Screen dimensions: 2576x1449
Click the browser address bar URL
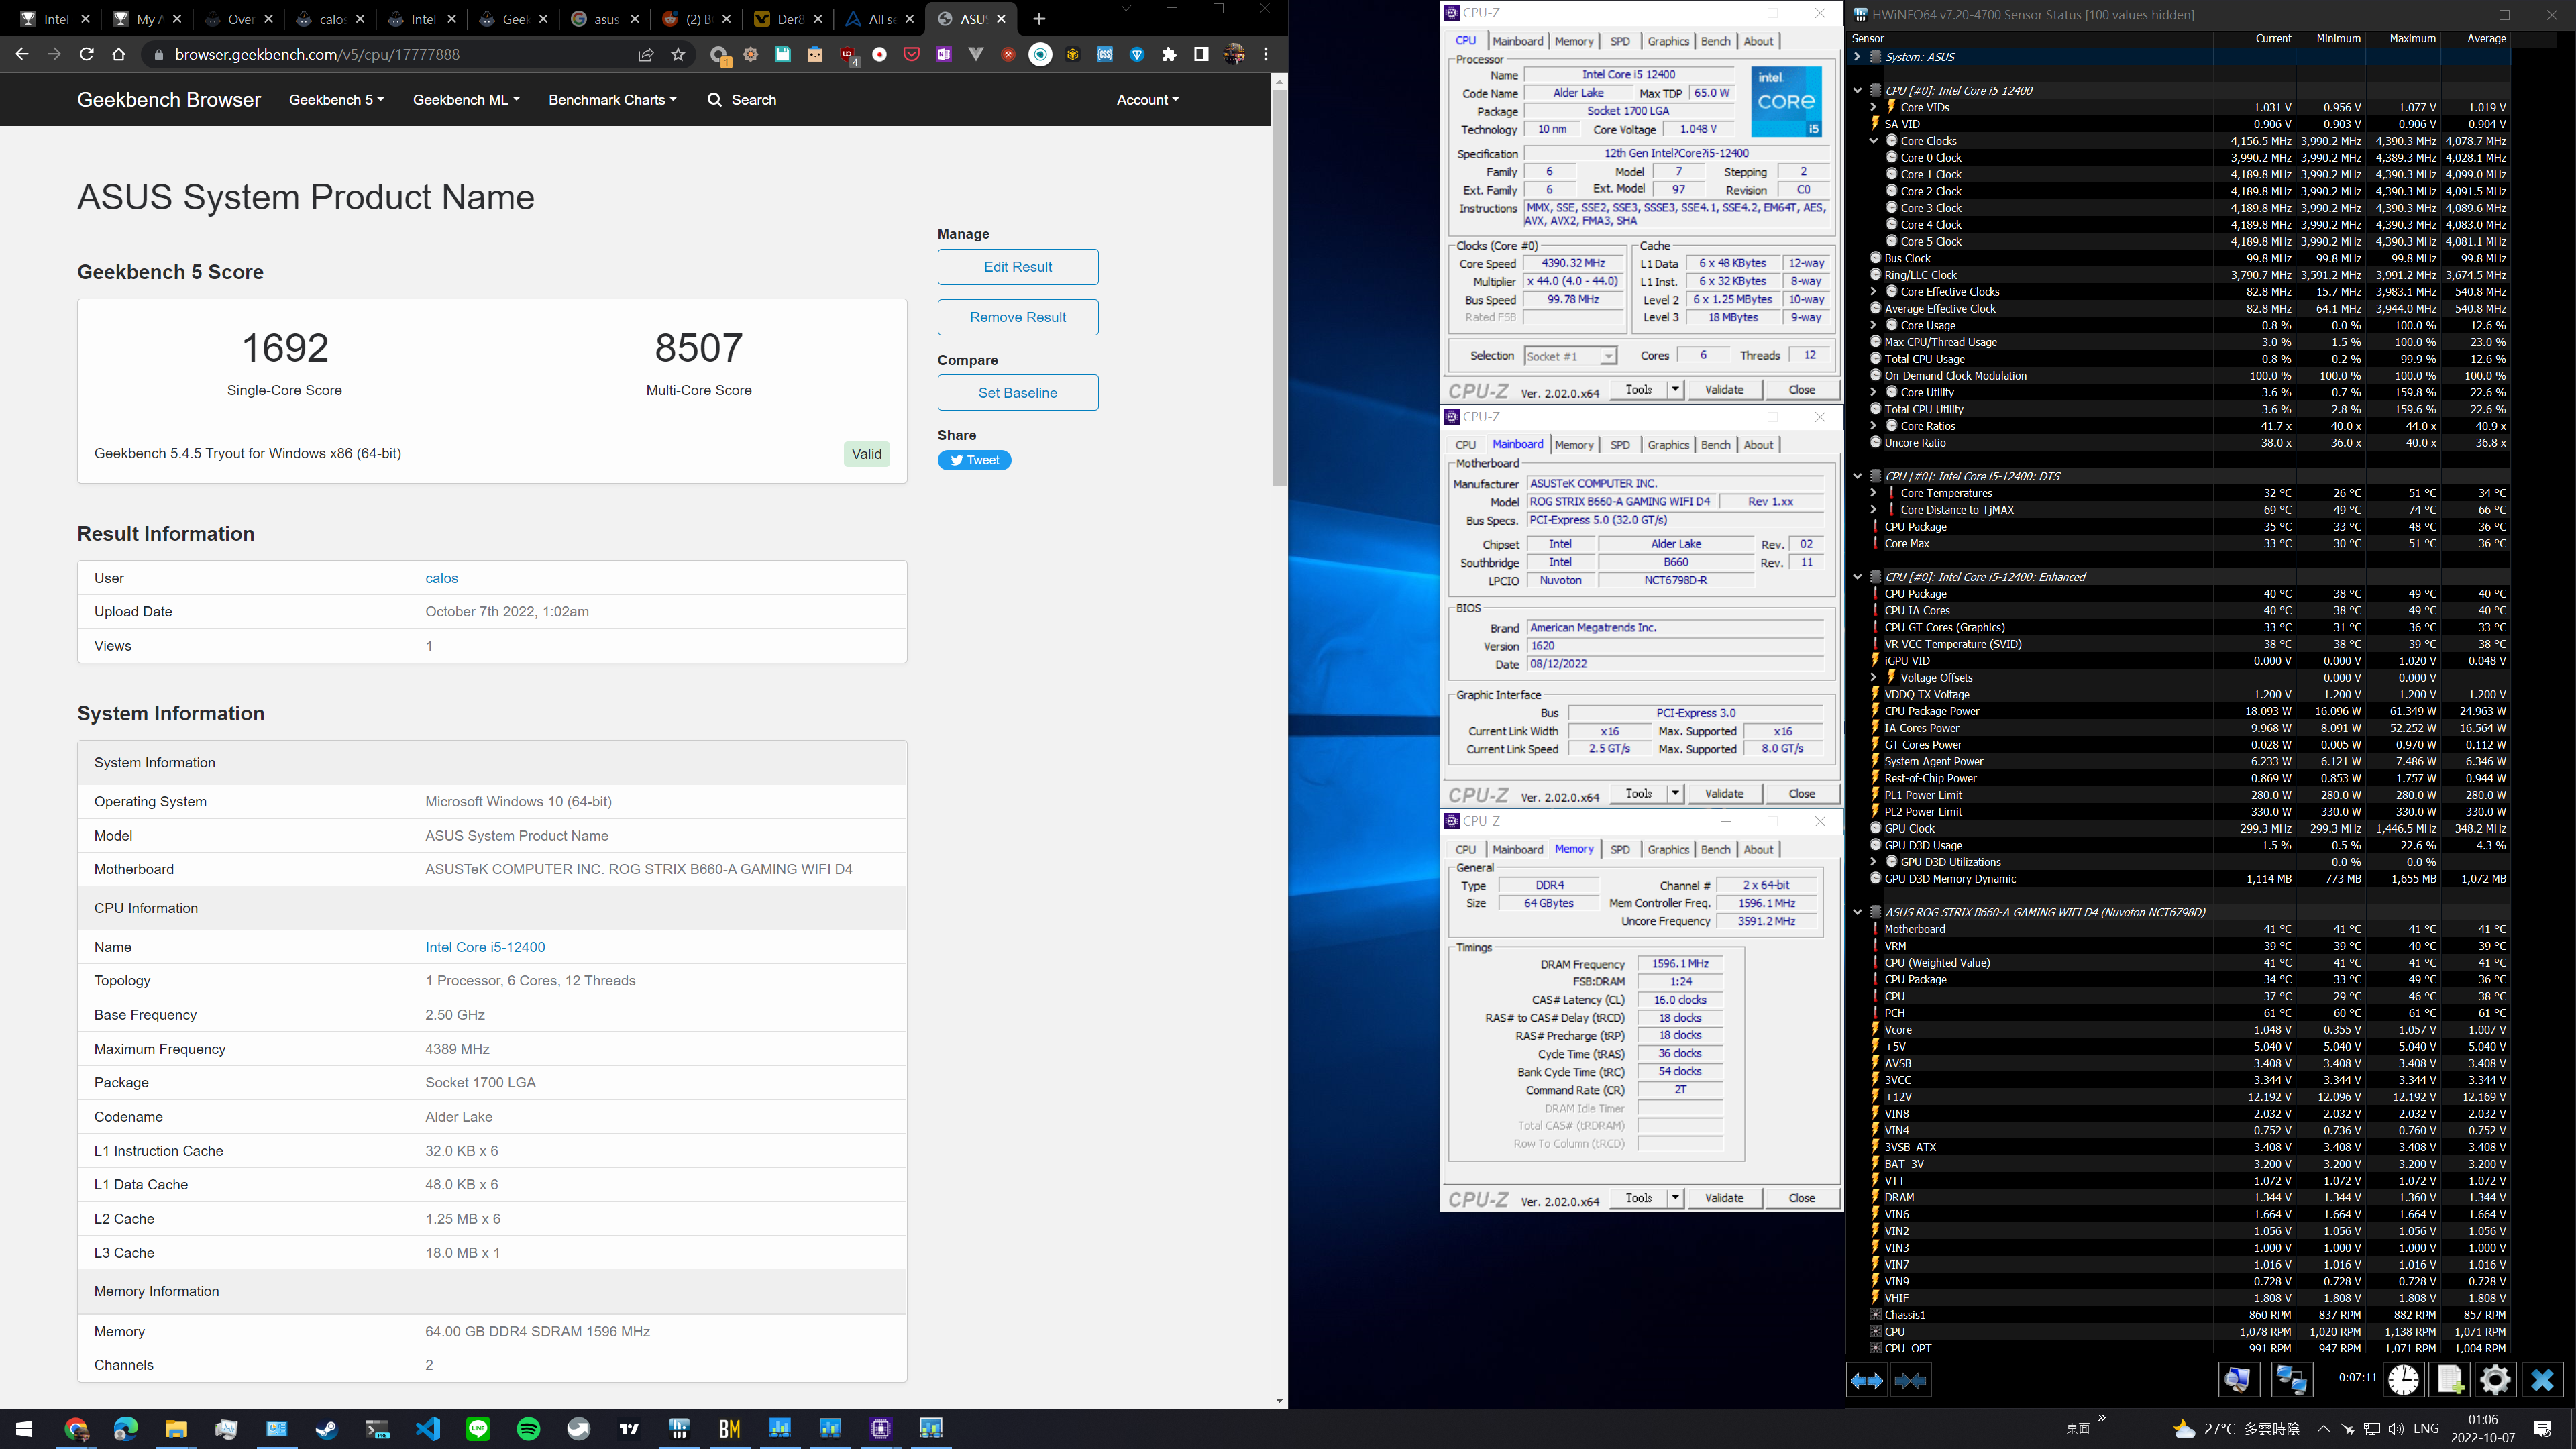point(317,55)
